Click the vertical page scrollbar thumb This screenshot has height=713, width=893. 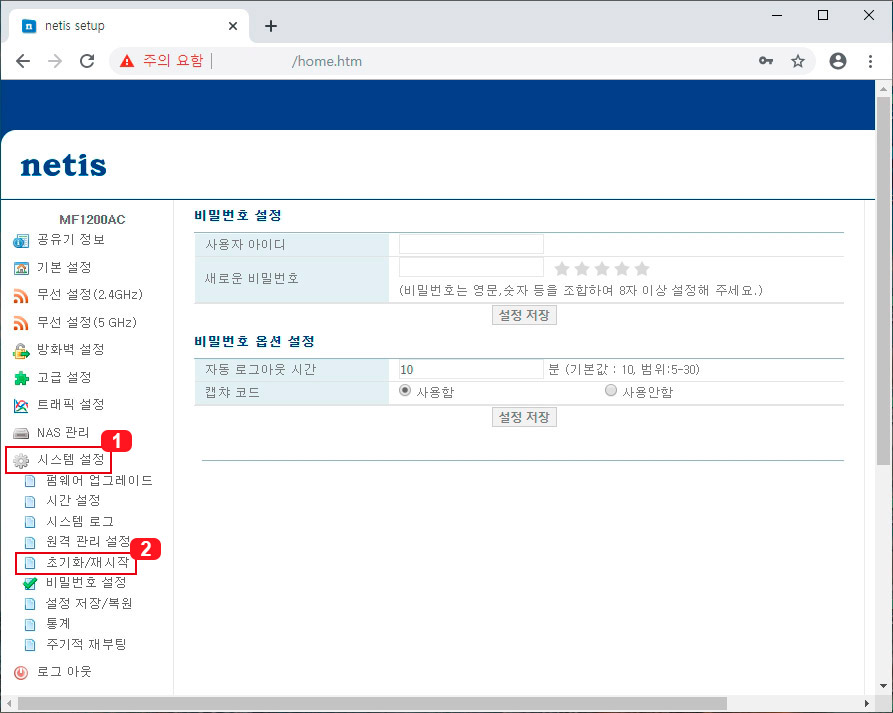pos(883,281)
